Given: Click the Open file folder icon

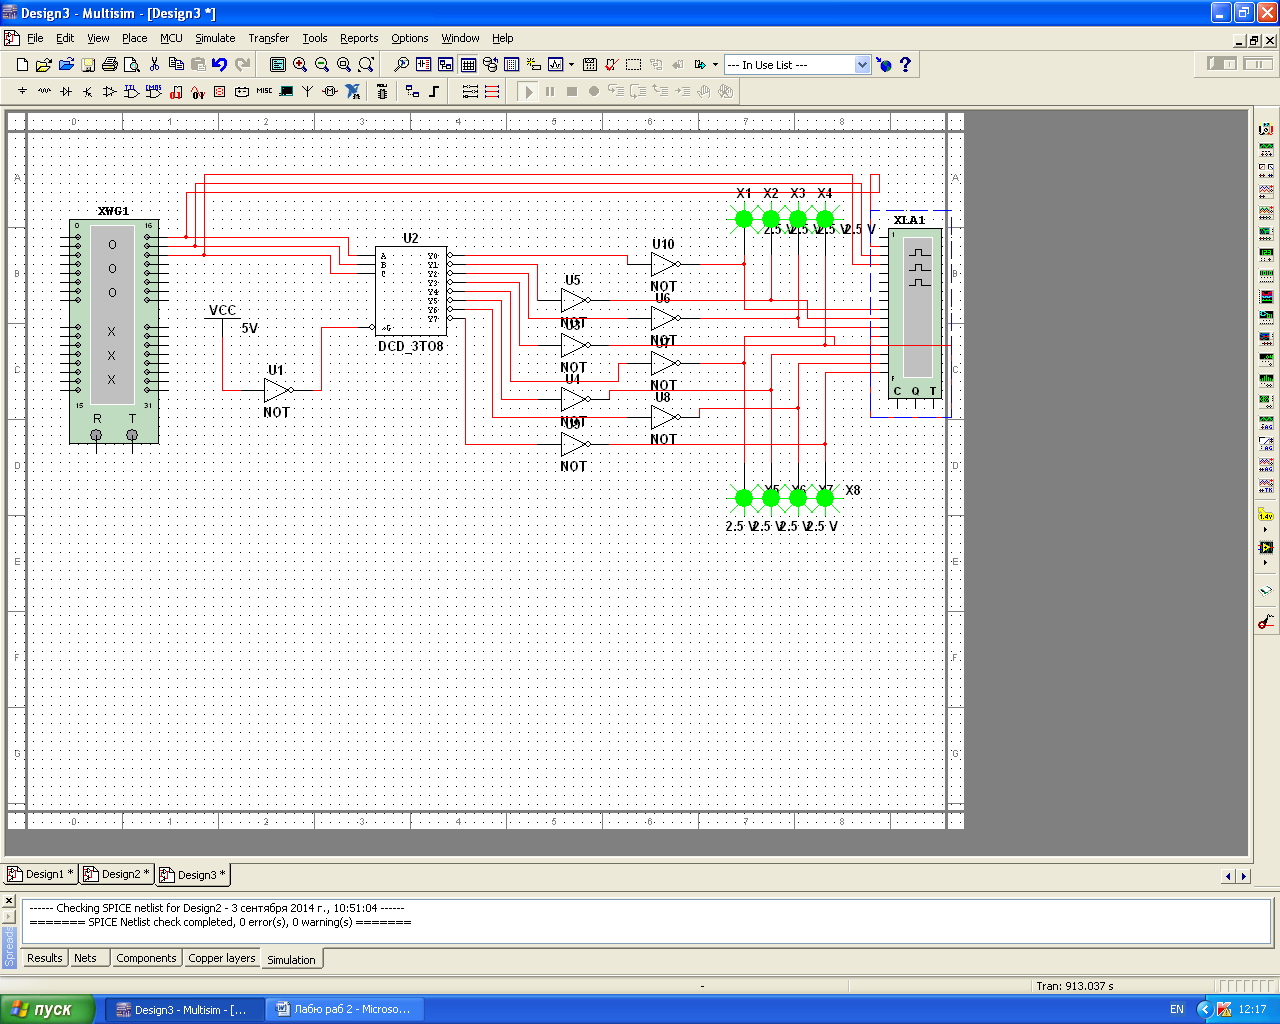Looking at the screenshot, I should coord(44,64).
